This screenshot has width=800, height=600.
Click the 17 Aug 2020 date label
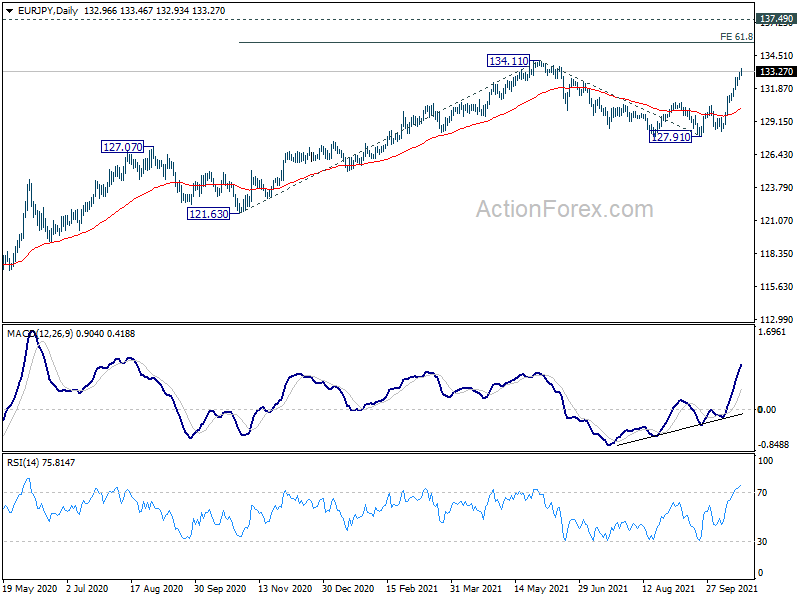click(156, 588)
